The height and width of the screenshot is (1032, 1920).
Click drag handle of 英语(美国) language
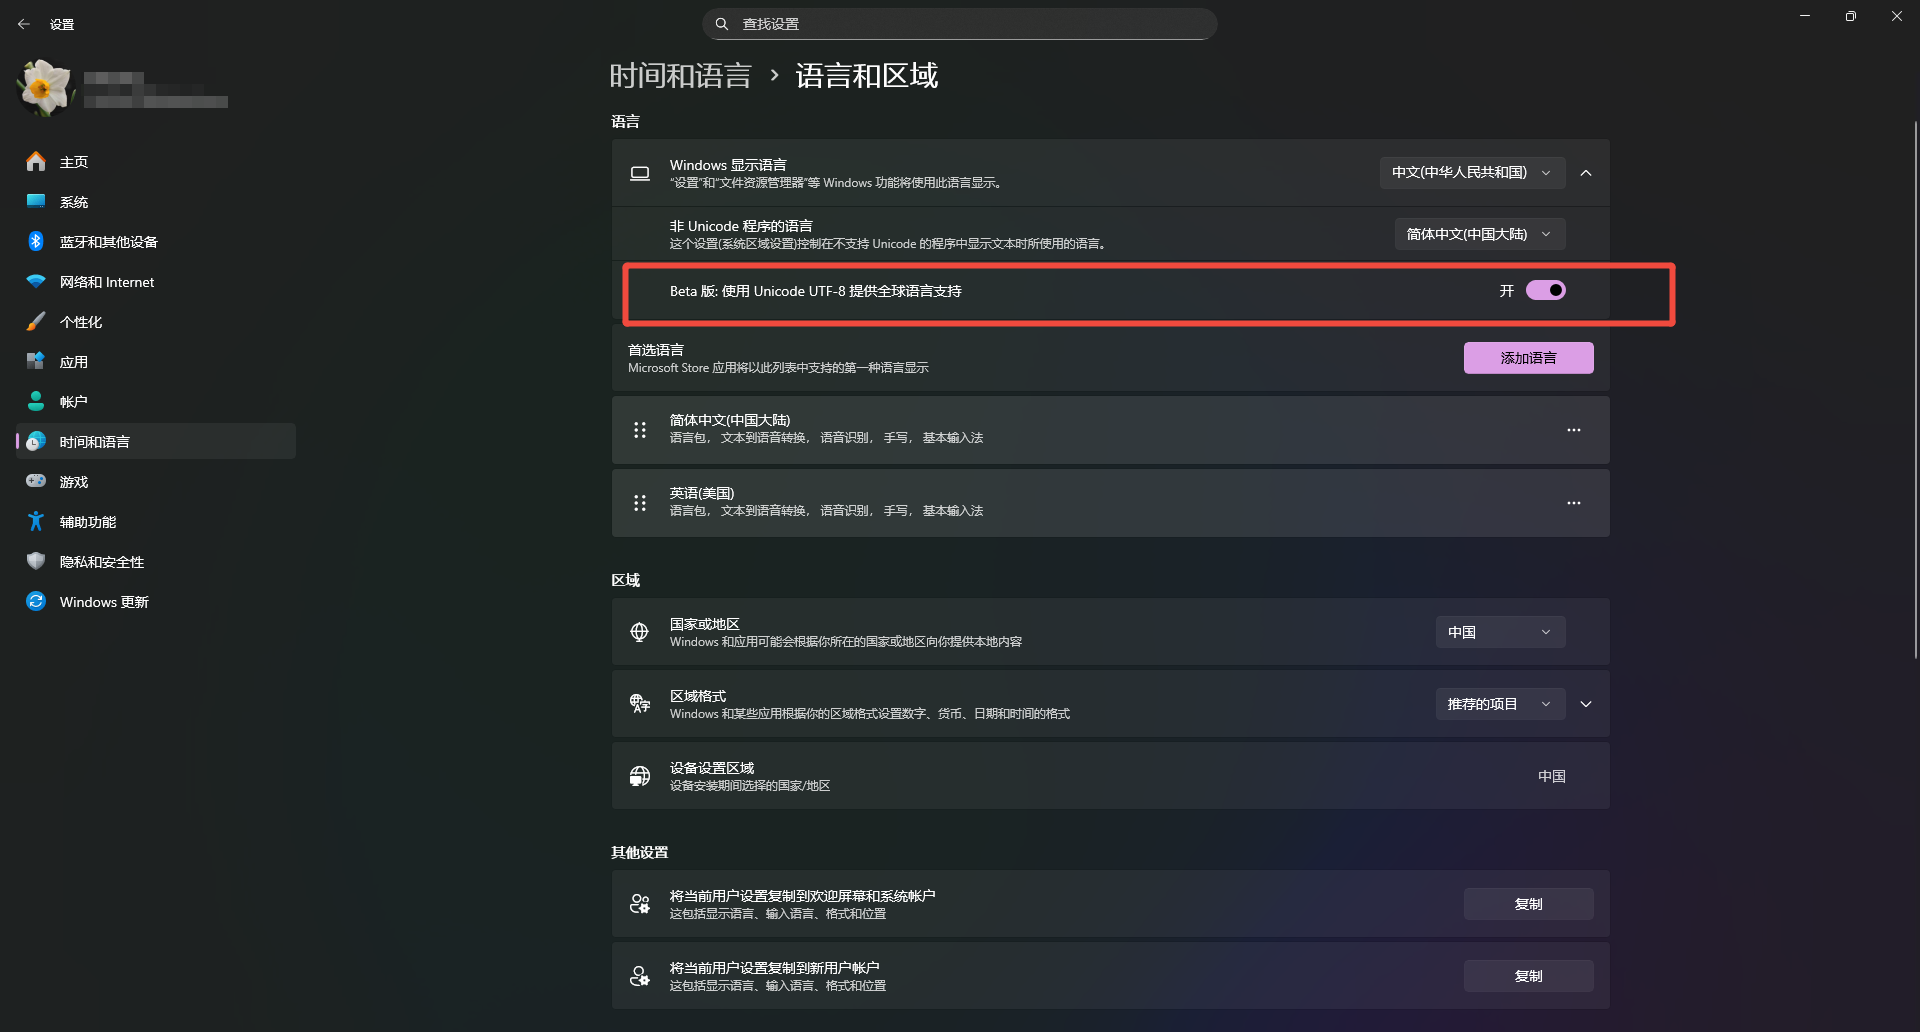(x=640, y=503)
